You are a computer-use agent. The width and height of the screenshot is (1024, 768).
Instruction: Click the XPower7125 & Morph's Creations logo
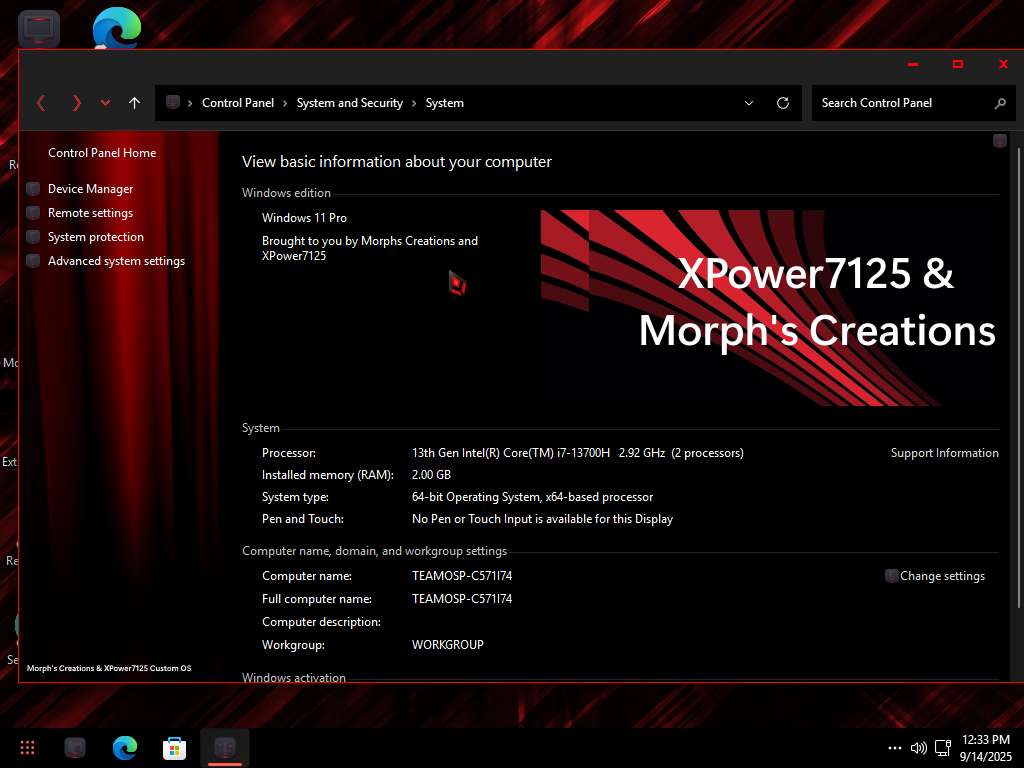coord(769,308)
